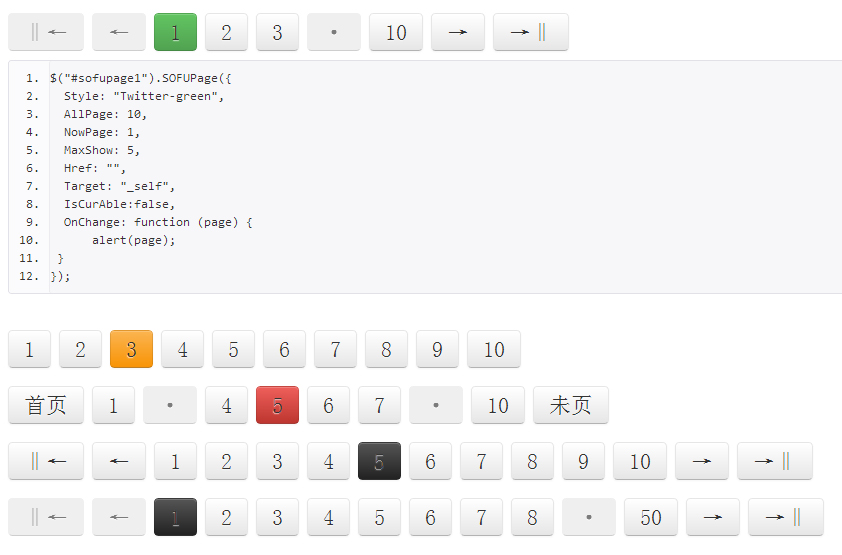The image size is (842, 555).
Task: Click next arrow in fourth paginator row
Action: pos(701,461)
